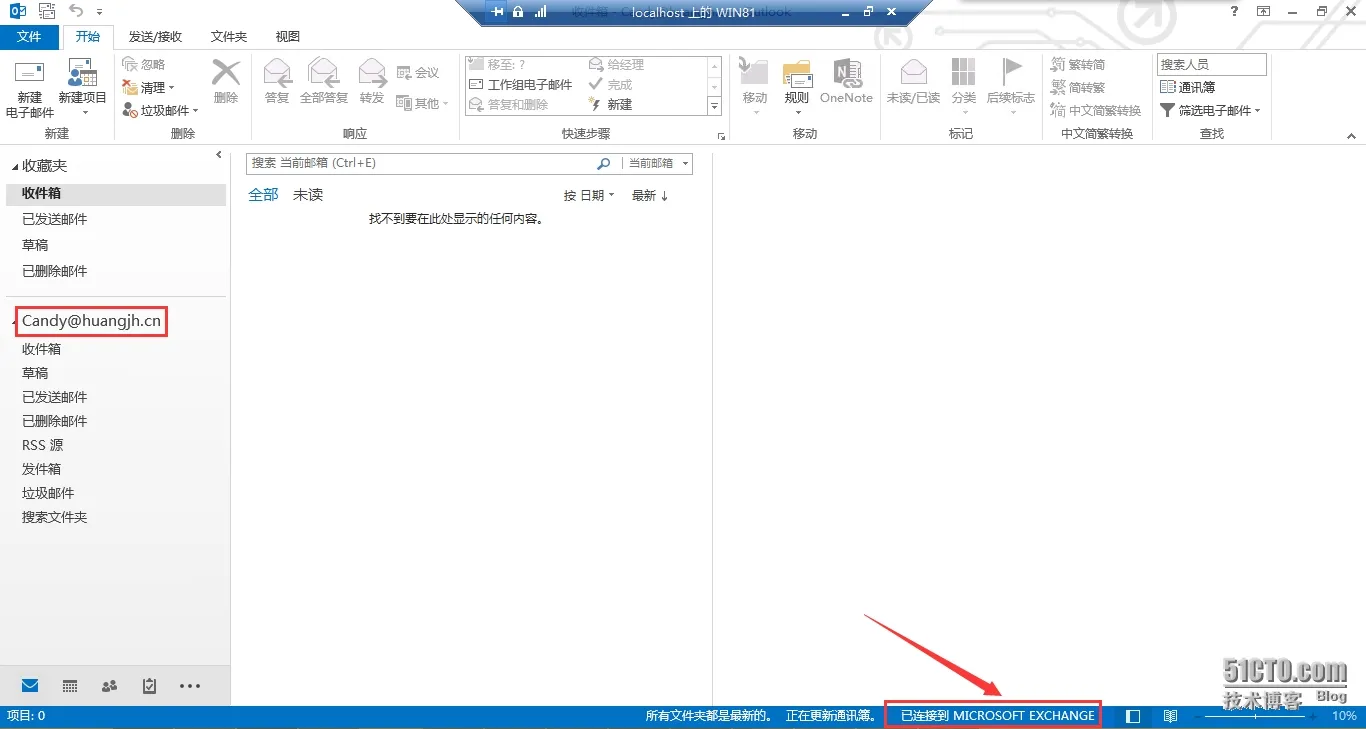
Task: Send to OneNote via the ribbon icon
Action: tap(846, 82)
